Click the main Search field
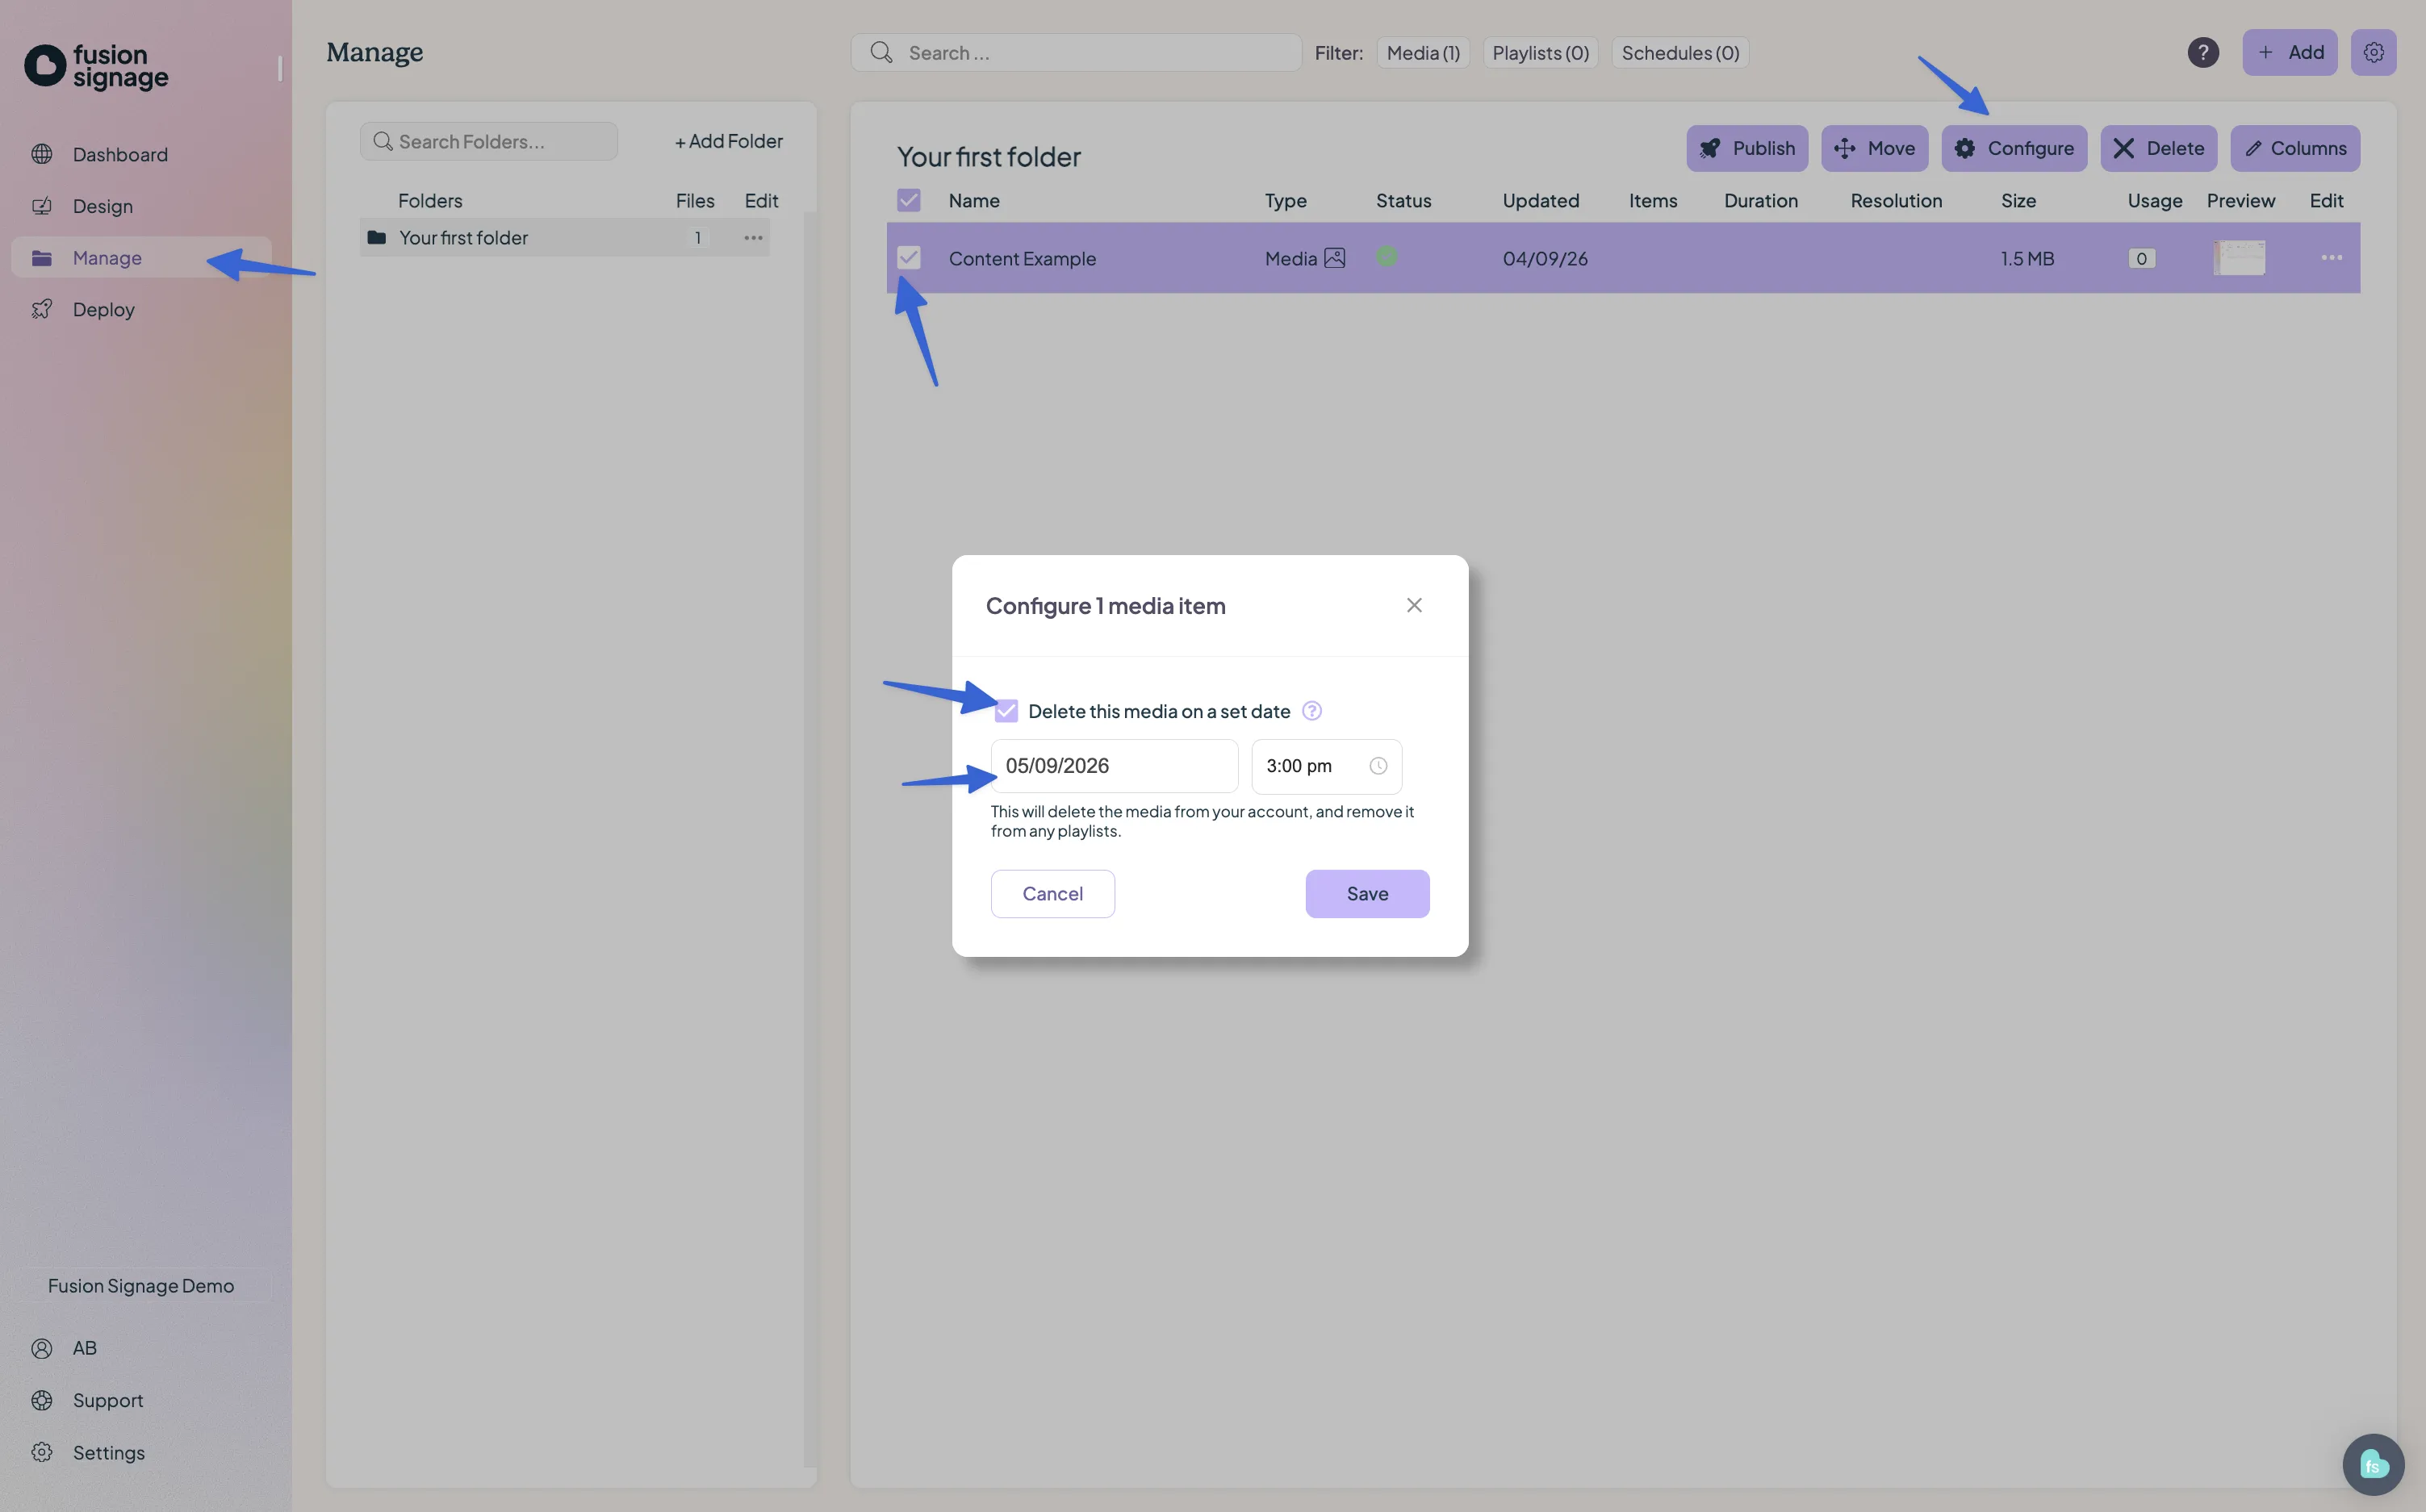Image resolution: width=2426 pixels, height=1512 pixels. coord(1076,53)
